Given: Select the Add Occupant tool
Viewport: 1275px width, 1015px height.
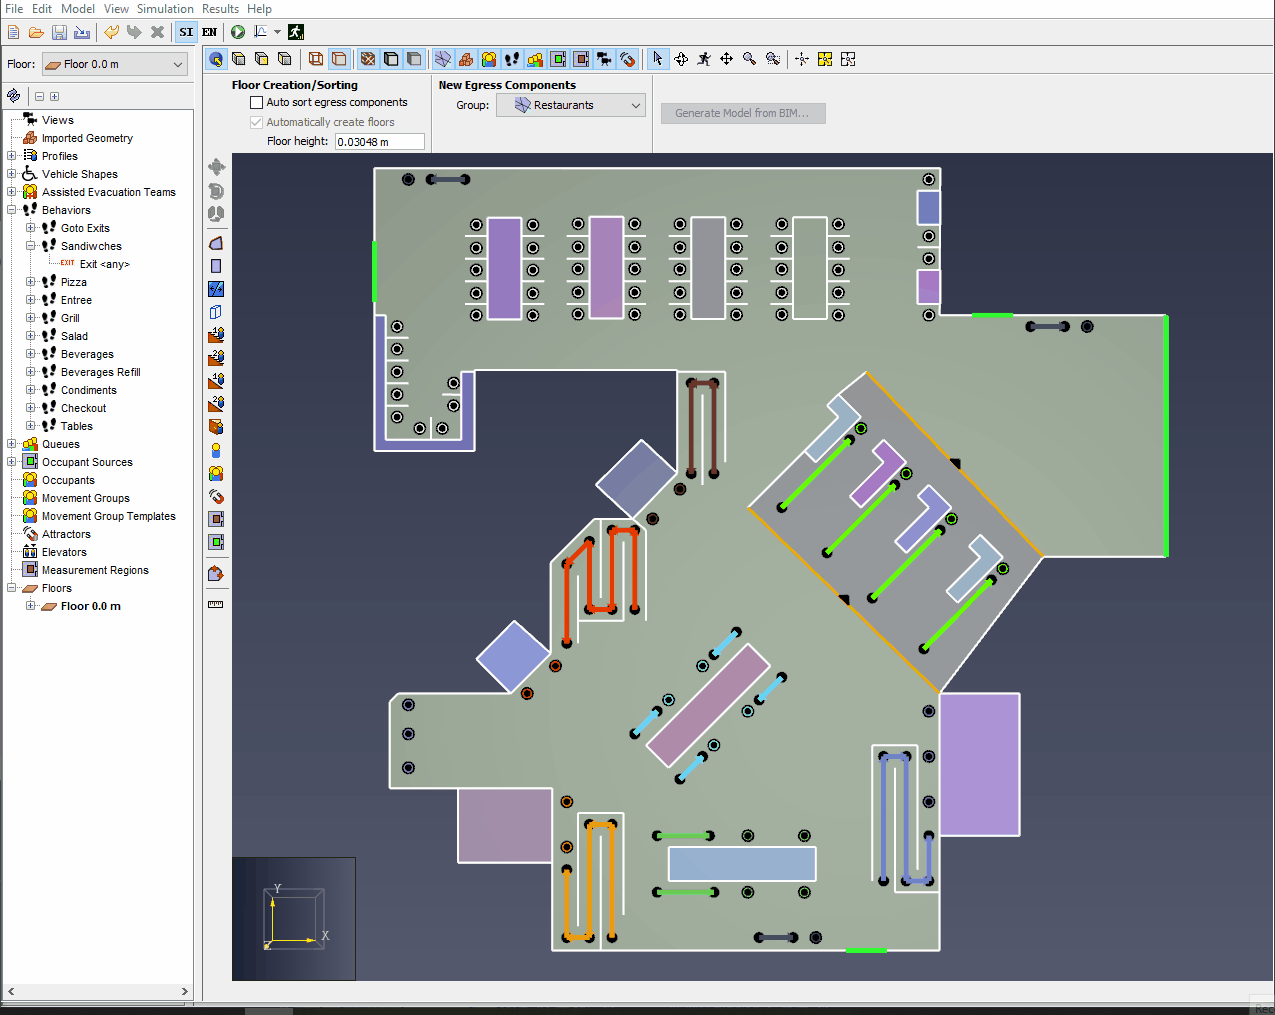Looking at the screenshot, I should [x=216, y=451].
